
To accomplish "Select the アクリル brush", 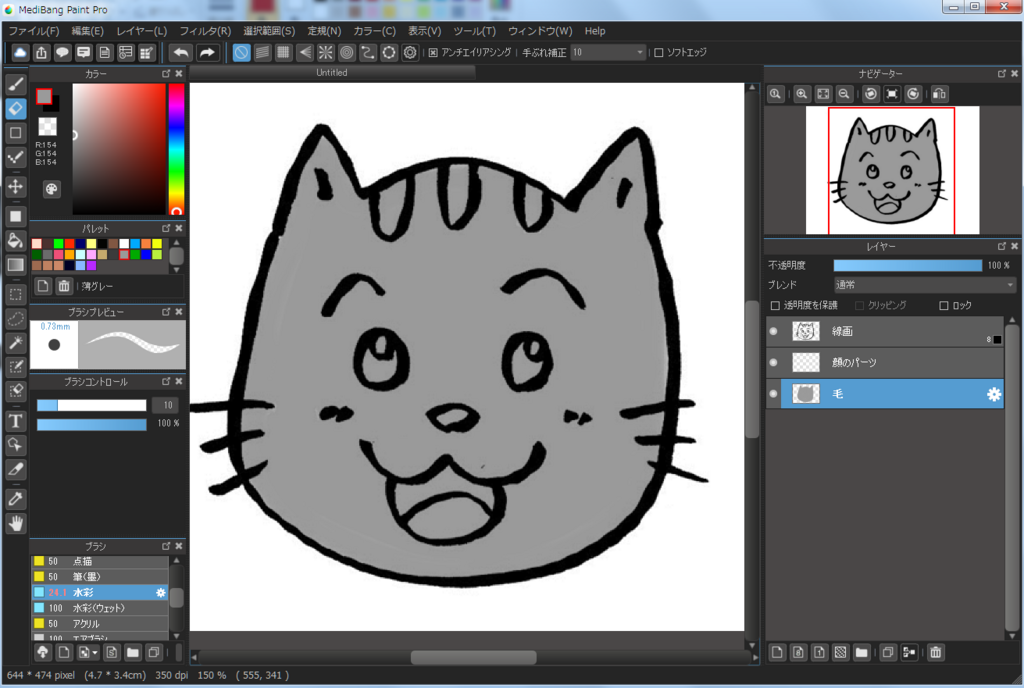I will tap(100, 624).
